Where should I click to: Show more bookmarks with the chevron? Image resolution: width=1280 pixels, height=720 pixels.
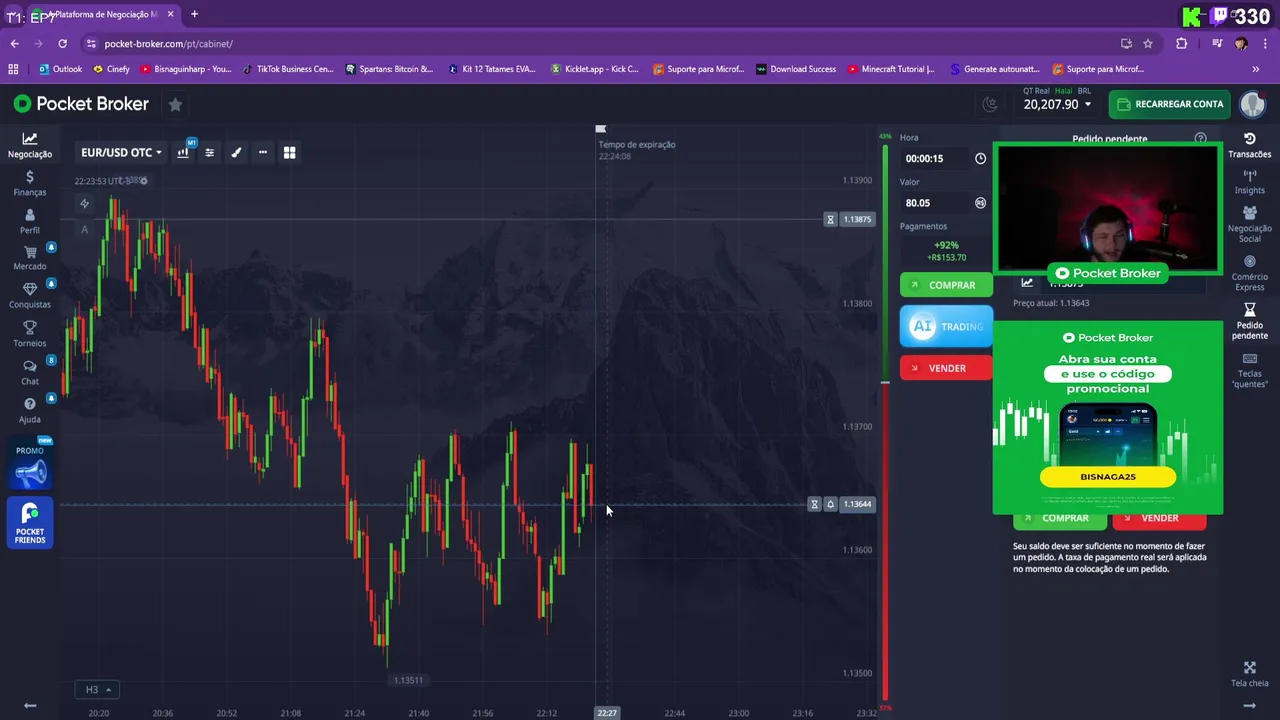pos(1256,69)
